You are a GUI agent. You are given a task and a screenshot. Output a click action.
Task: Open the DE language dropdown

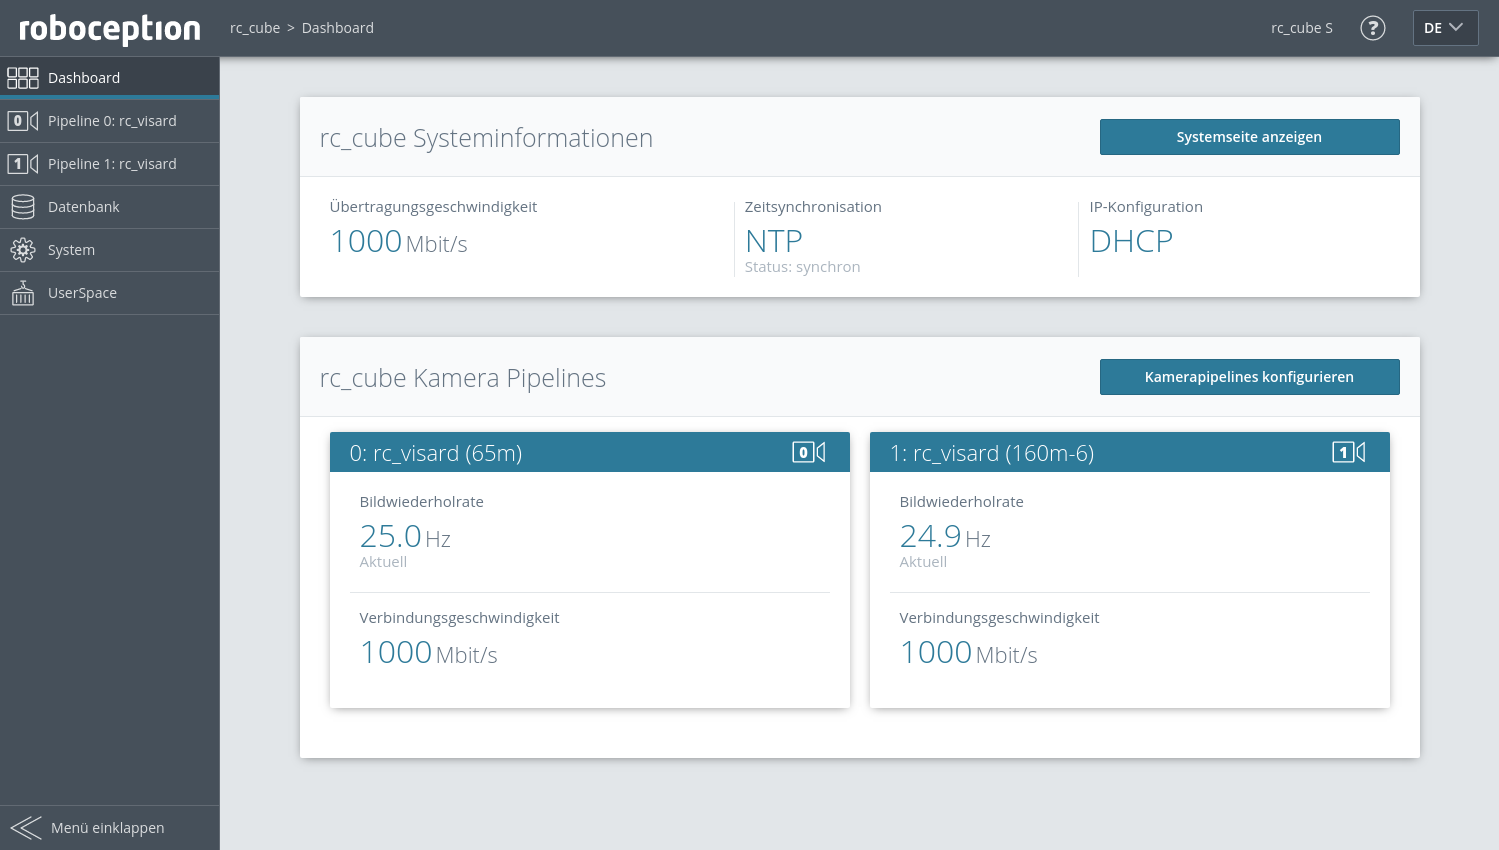point(1445,28)
